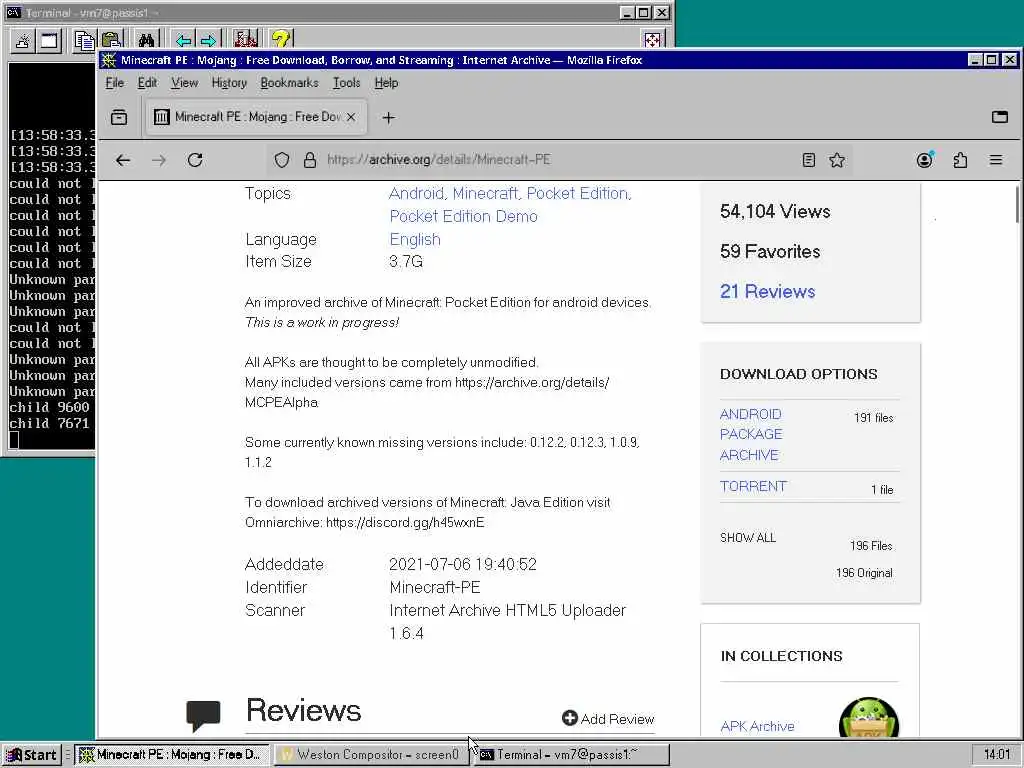
Task: Click the '196 Original' text
Action: 864,573
